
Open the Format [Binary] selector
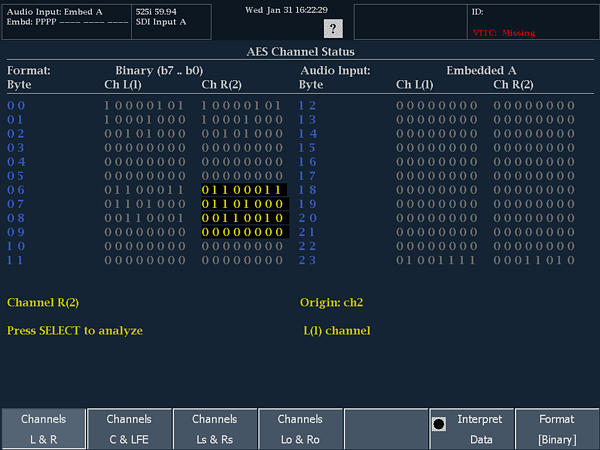tap(557, 428)
